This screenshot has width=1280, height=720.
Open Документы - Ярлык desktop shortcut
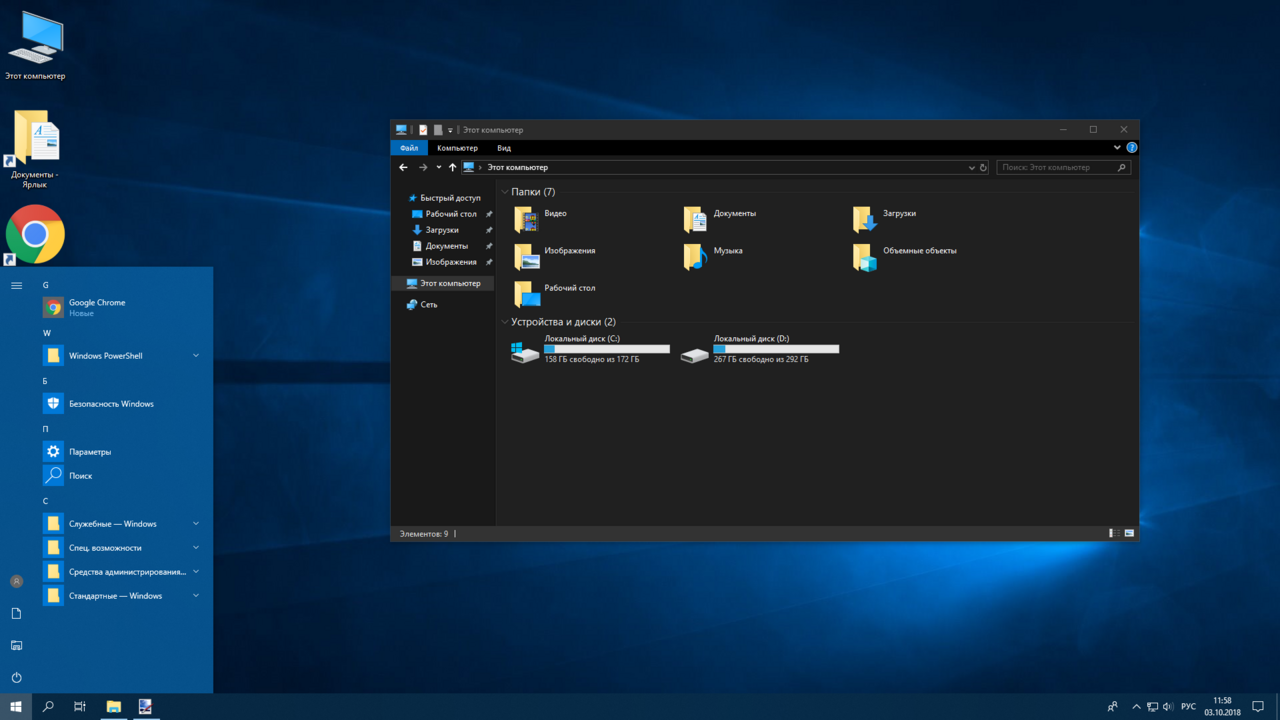35,149
